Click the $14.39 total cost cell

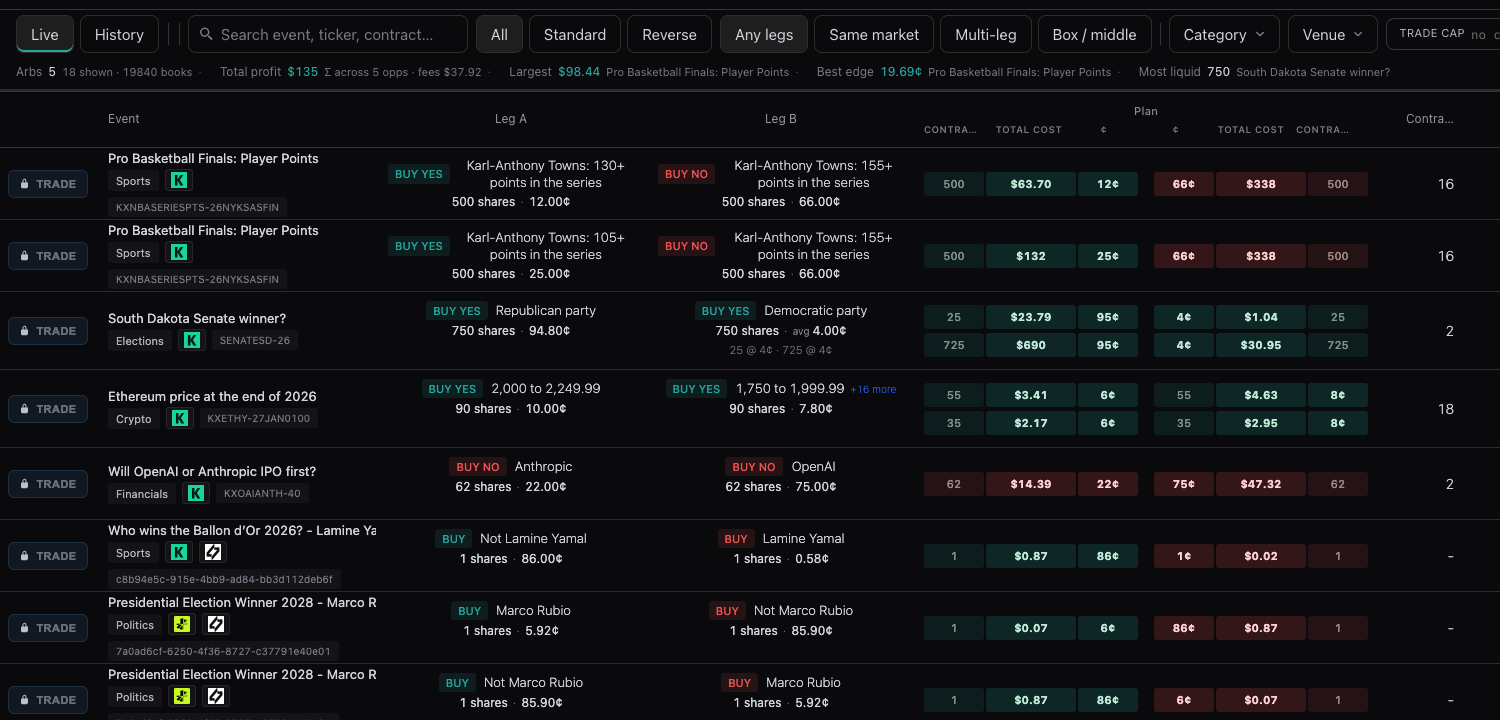(1030, 484)
